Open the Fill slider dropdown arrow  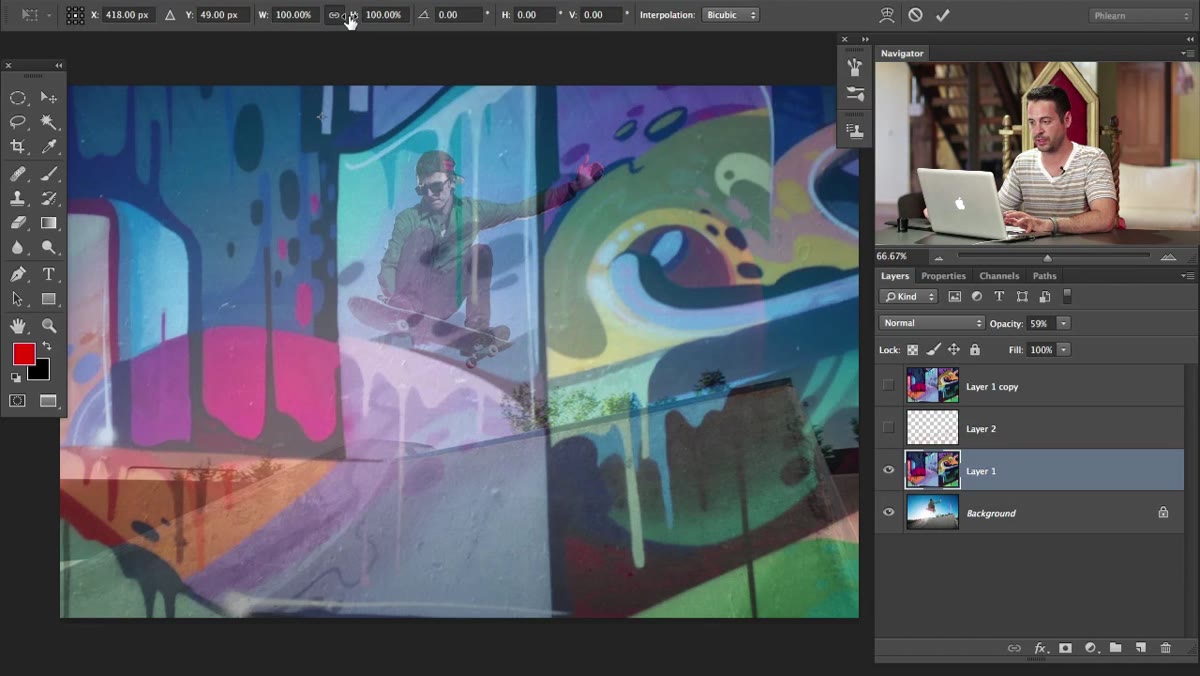(x=1063, y=350)
